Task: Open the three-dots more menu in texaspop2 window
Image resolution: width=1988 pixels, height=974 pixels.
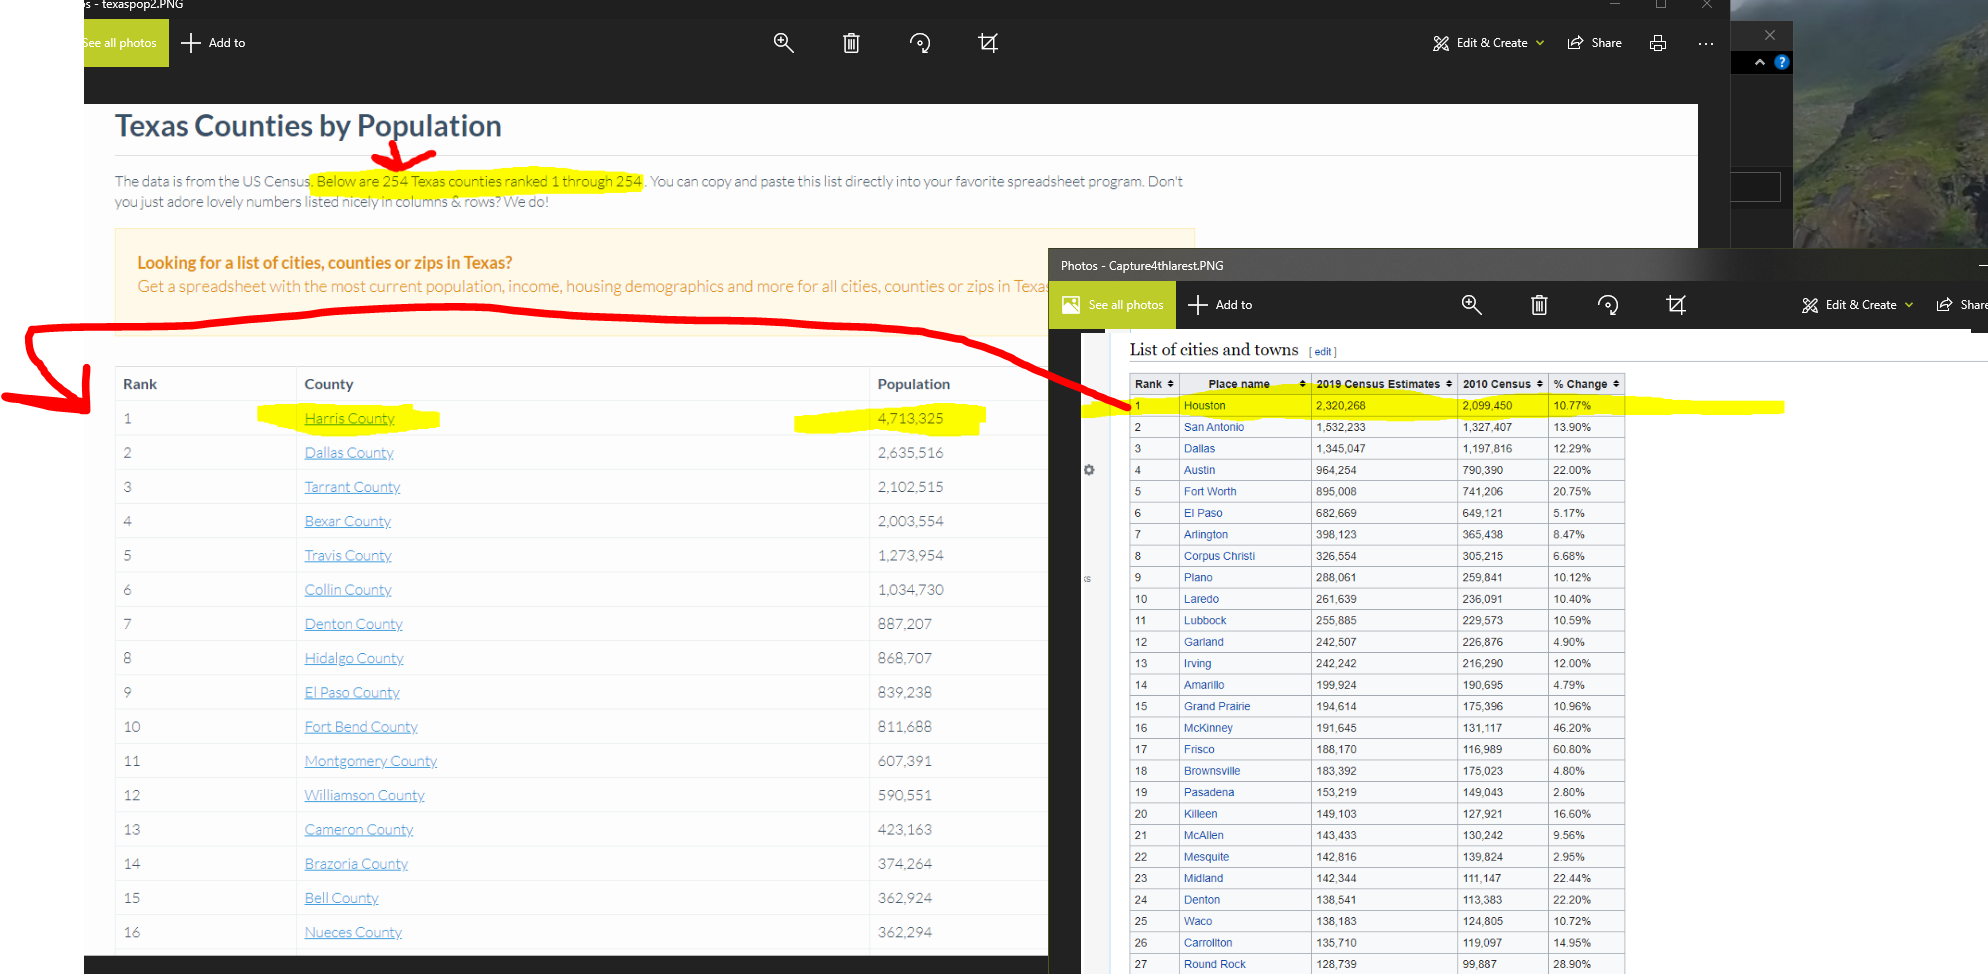Action: (1706, 43)
